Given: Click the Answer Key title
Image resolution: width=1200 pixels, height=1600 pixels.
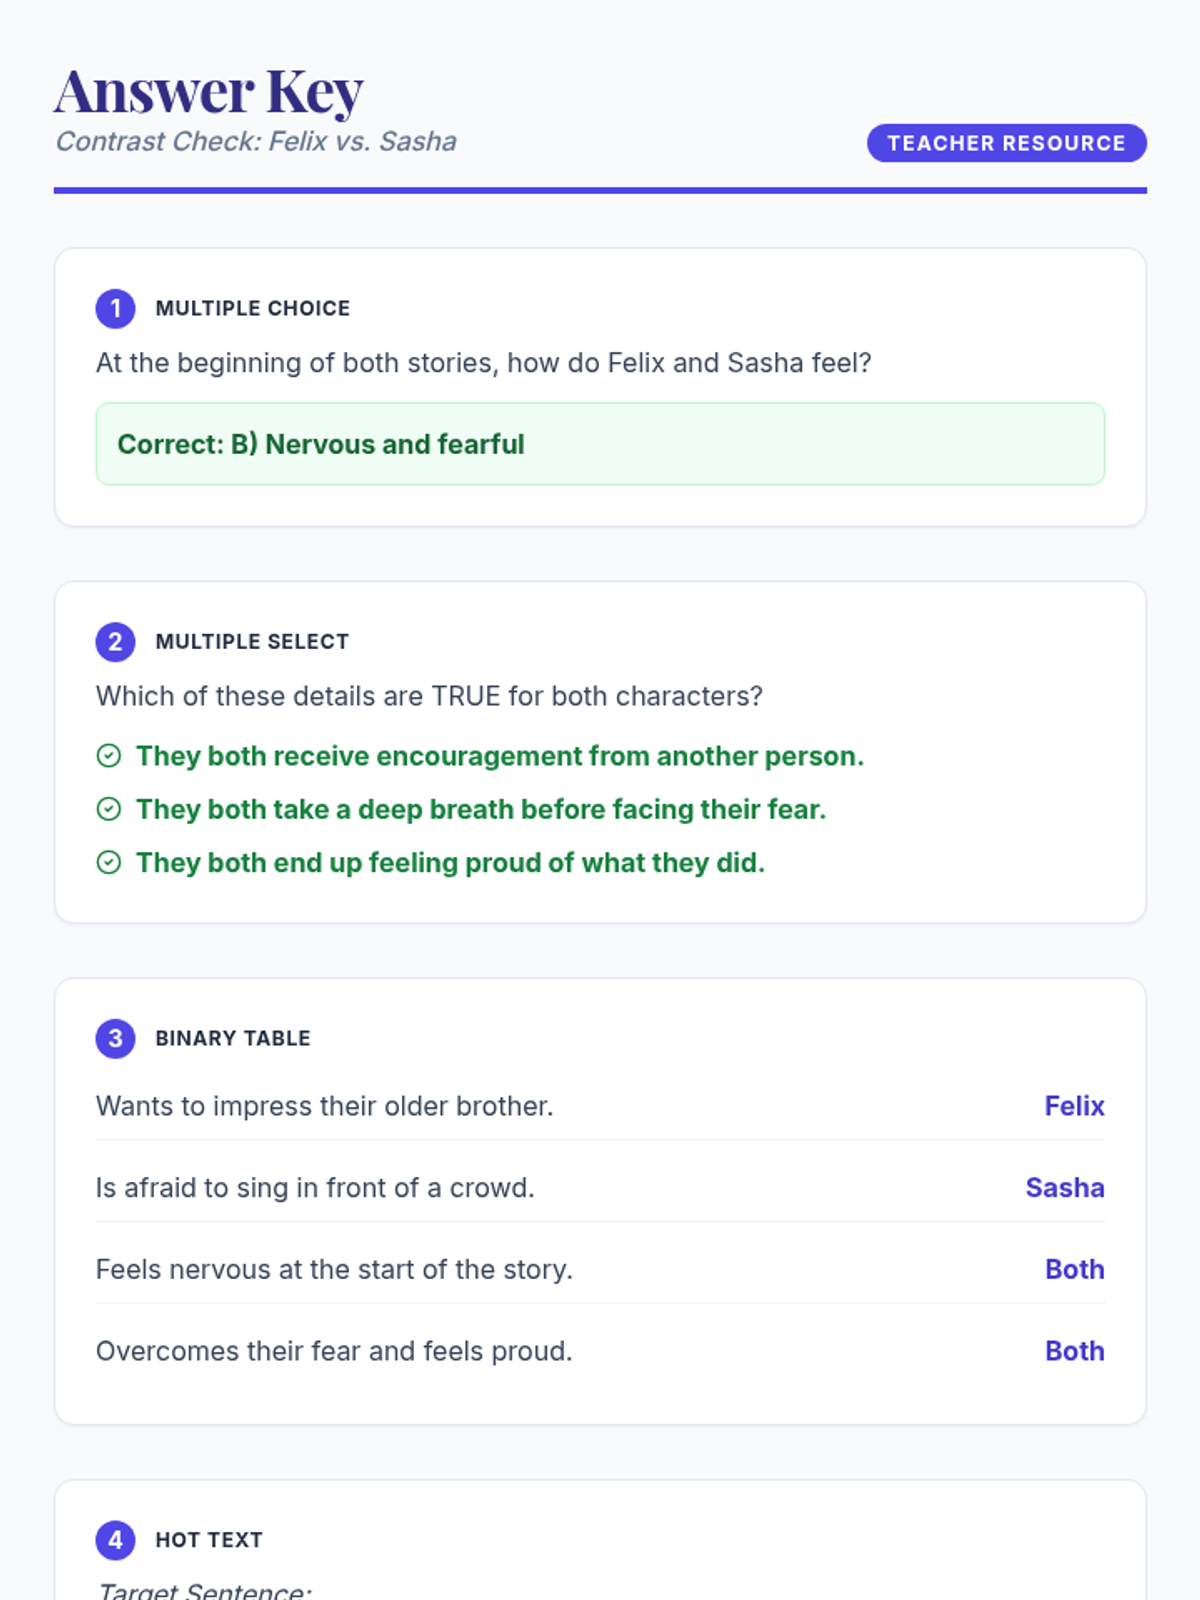Looking at the screenshot, I should (209, 92).
